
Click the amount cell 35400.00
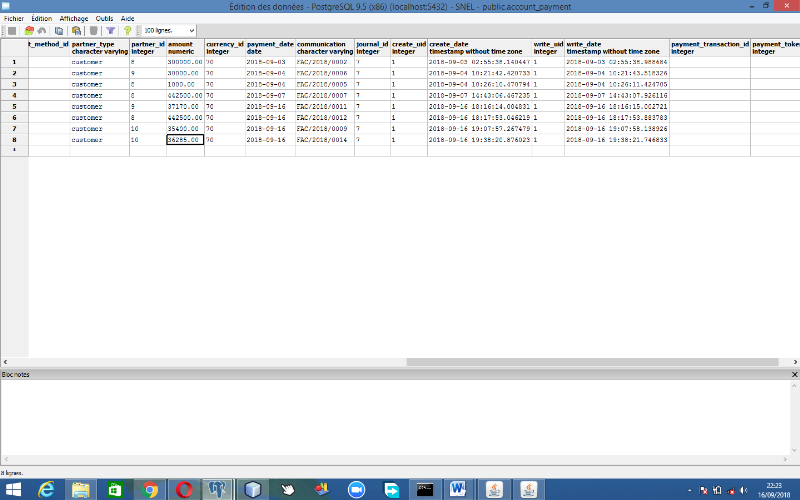185,129
